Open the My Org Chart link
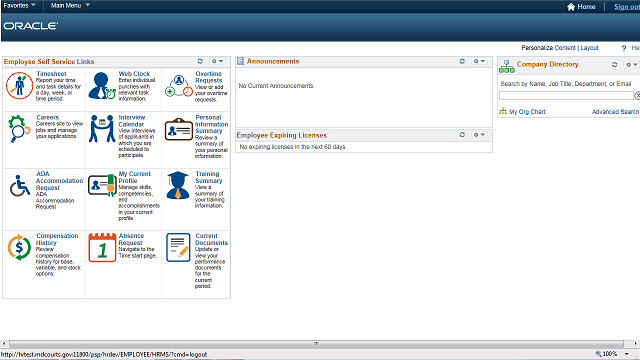The height and width of the screenshot is (360, 640). 527,111
